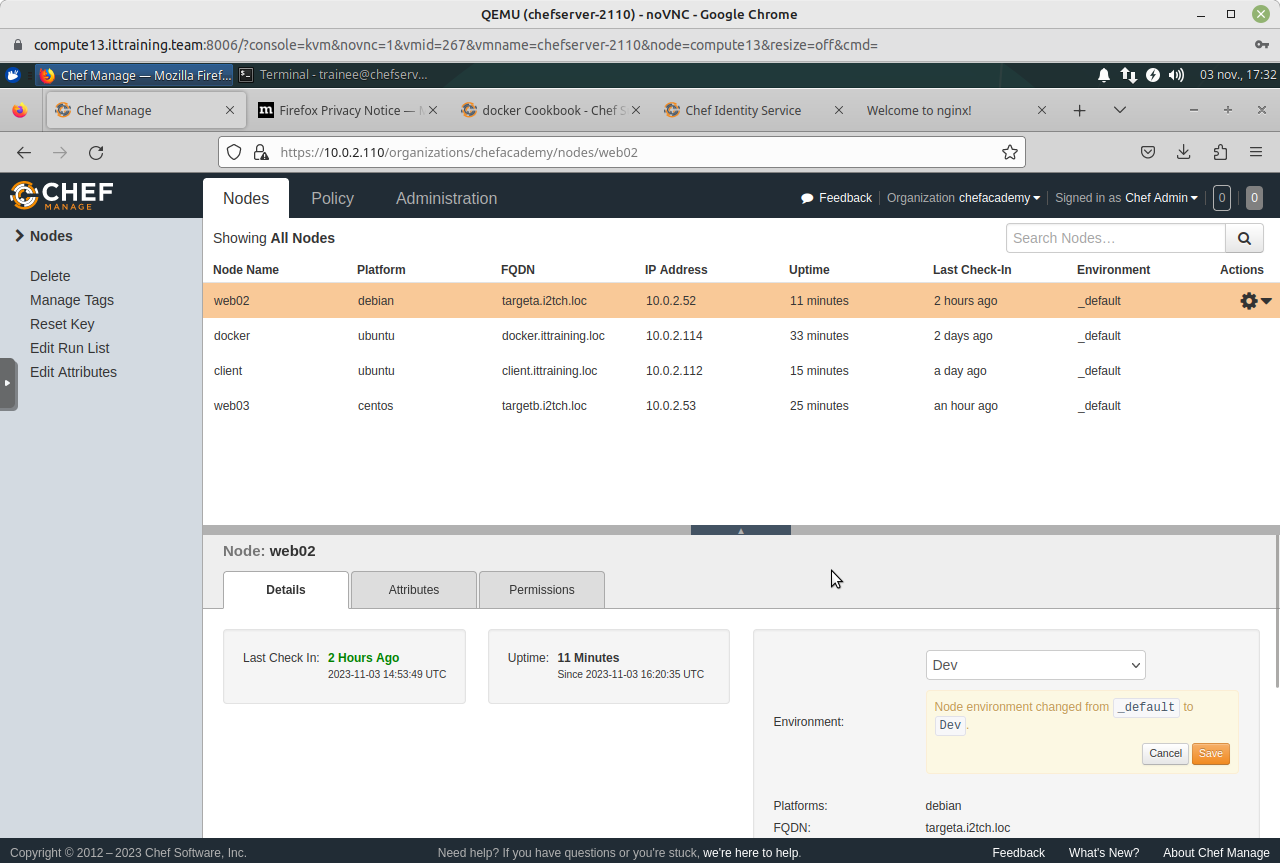Cancel the environment change
1280x863 pixels.
pyautogui.click(x=1165, y=754)
